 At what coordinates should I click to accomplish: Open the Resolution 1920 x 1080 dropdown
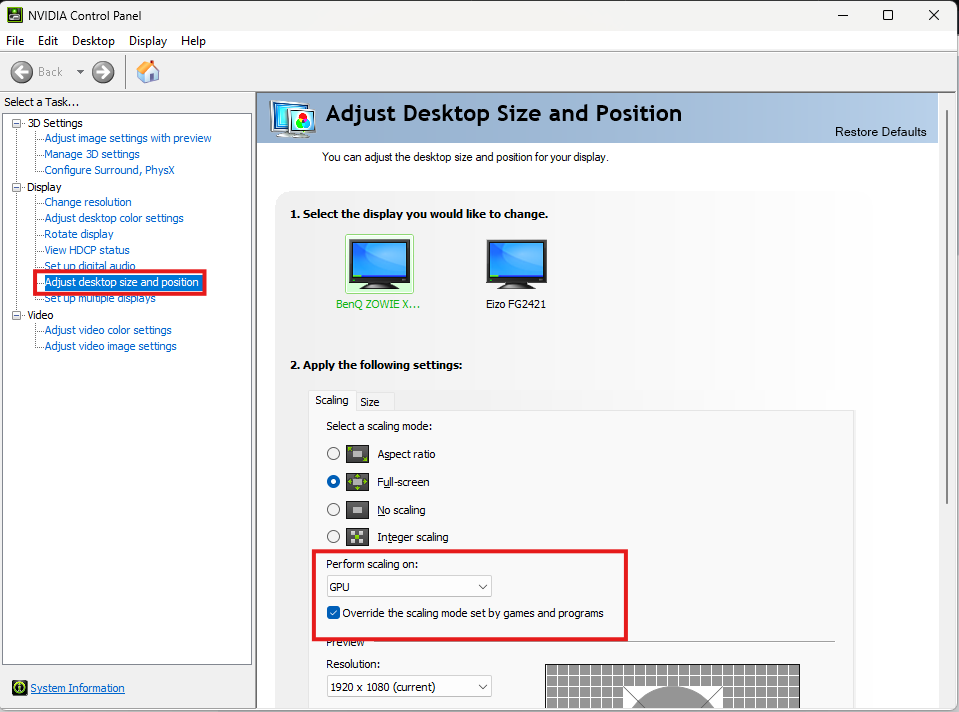tap(409, 687)
